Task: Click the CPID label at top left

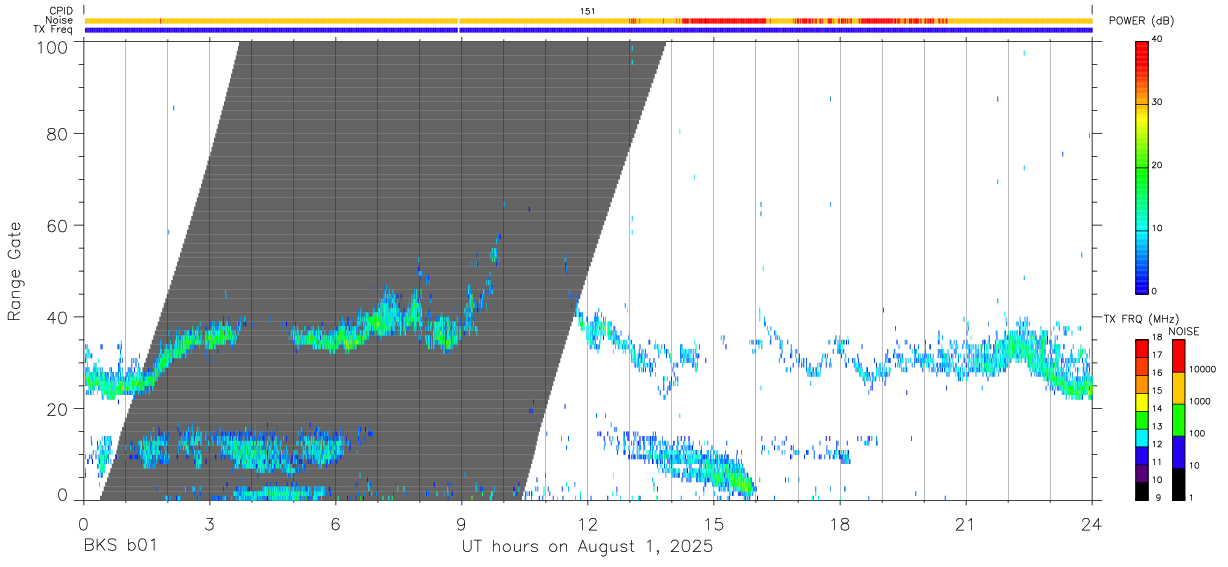Action: click(60, 11)
